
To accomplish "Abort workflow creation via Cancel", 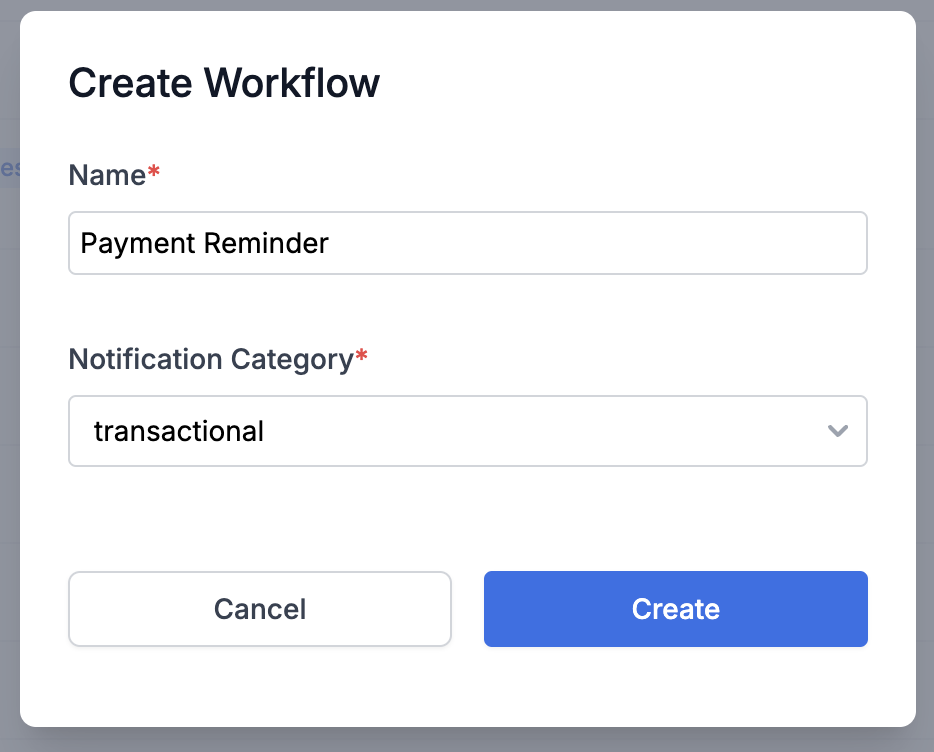I will [260, 609].
